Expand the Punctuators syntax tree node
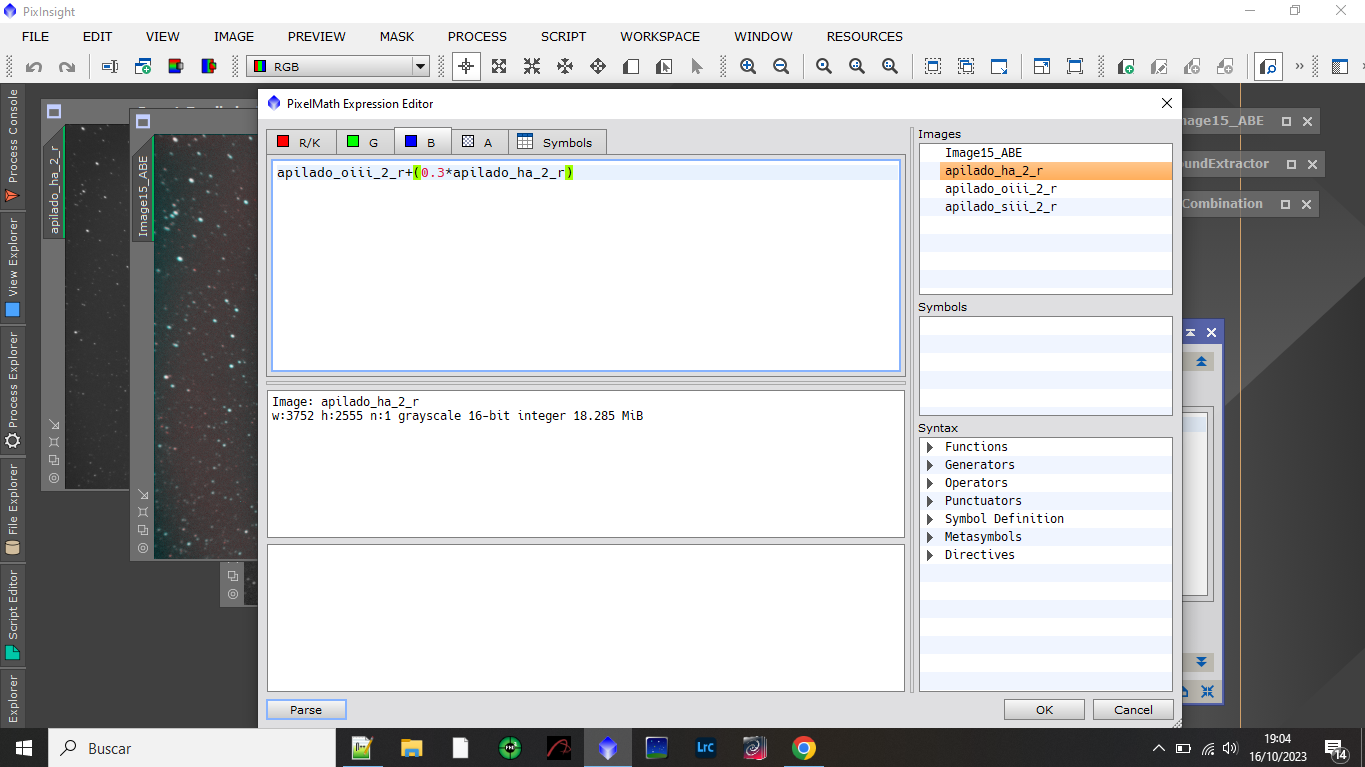This screenshot has height=767, width=1365. (930, 501)
